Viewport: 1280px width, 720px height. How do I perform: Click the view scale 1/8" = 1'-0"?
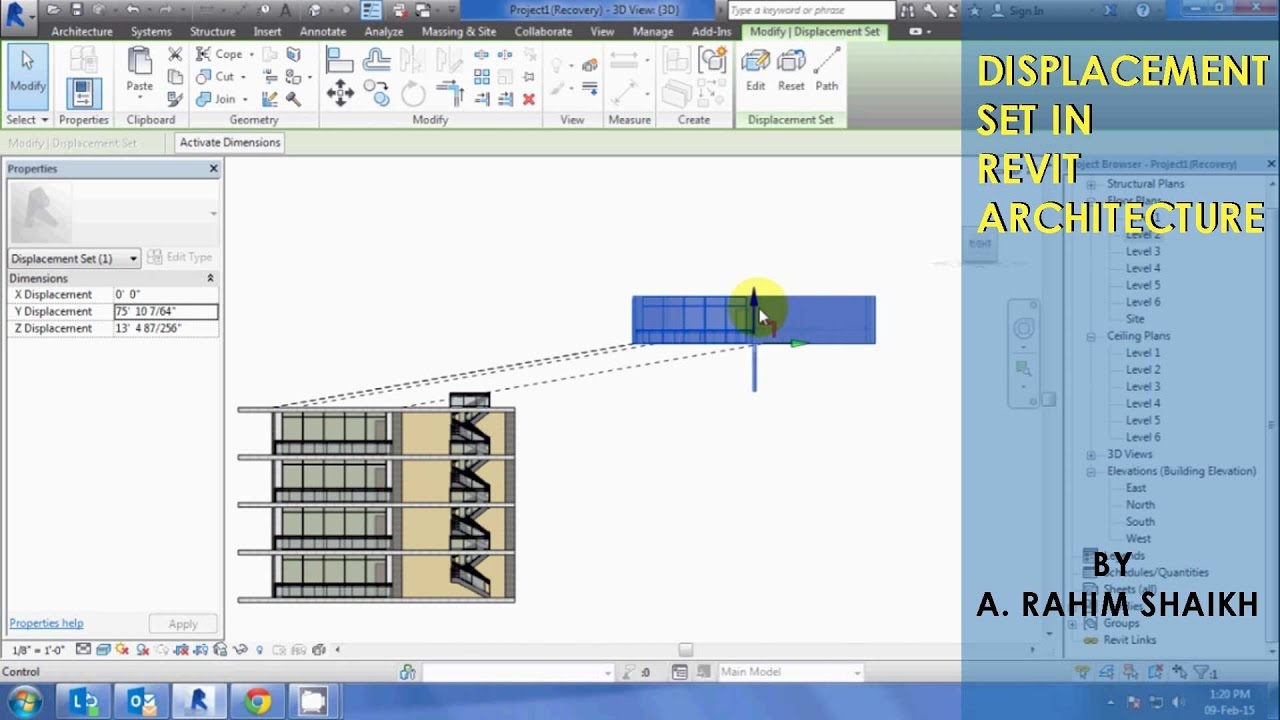[38, 651]
